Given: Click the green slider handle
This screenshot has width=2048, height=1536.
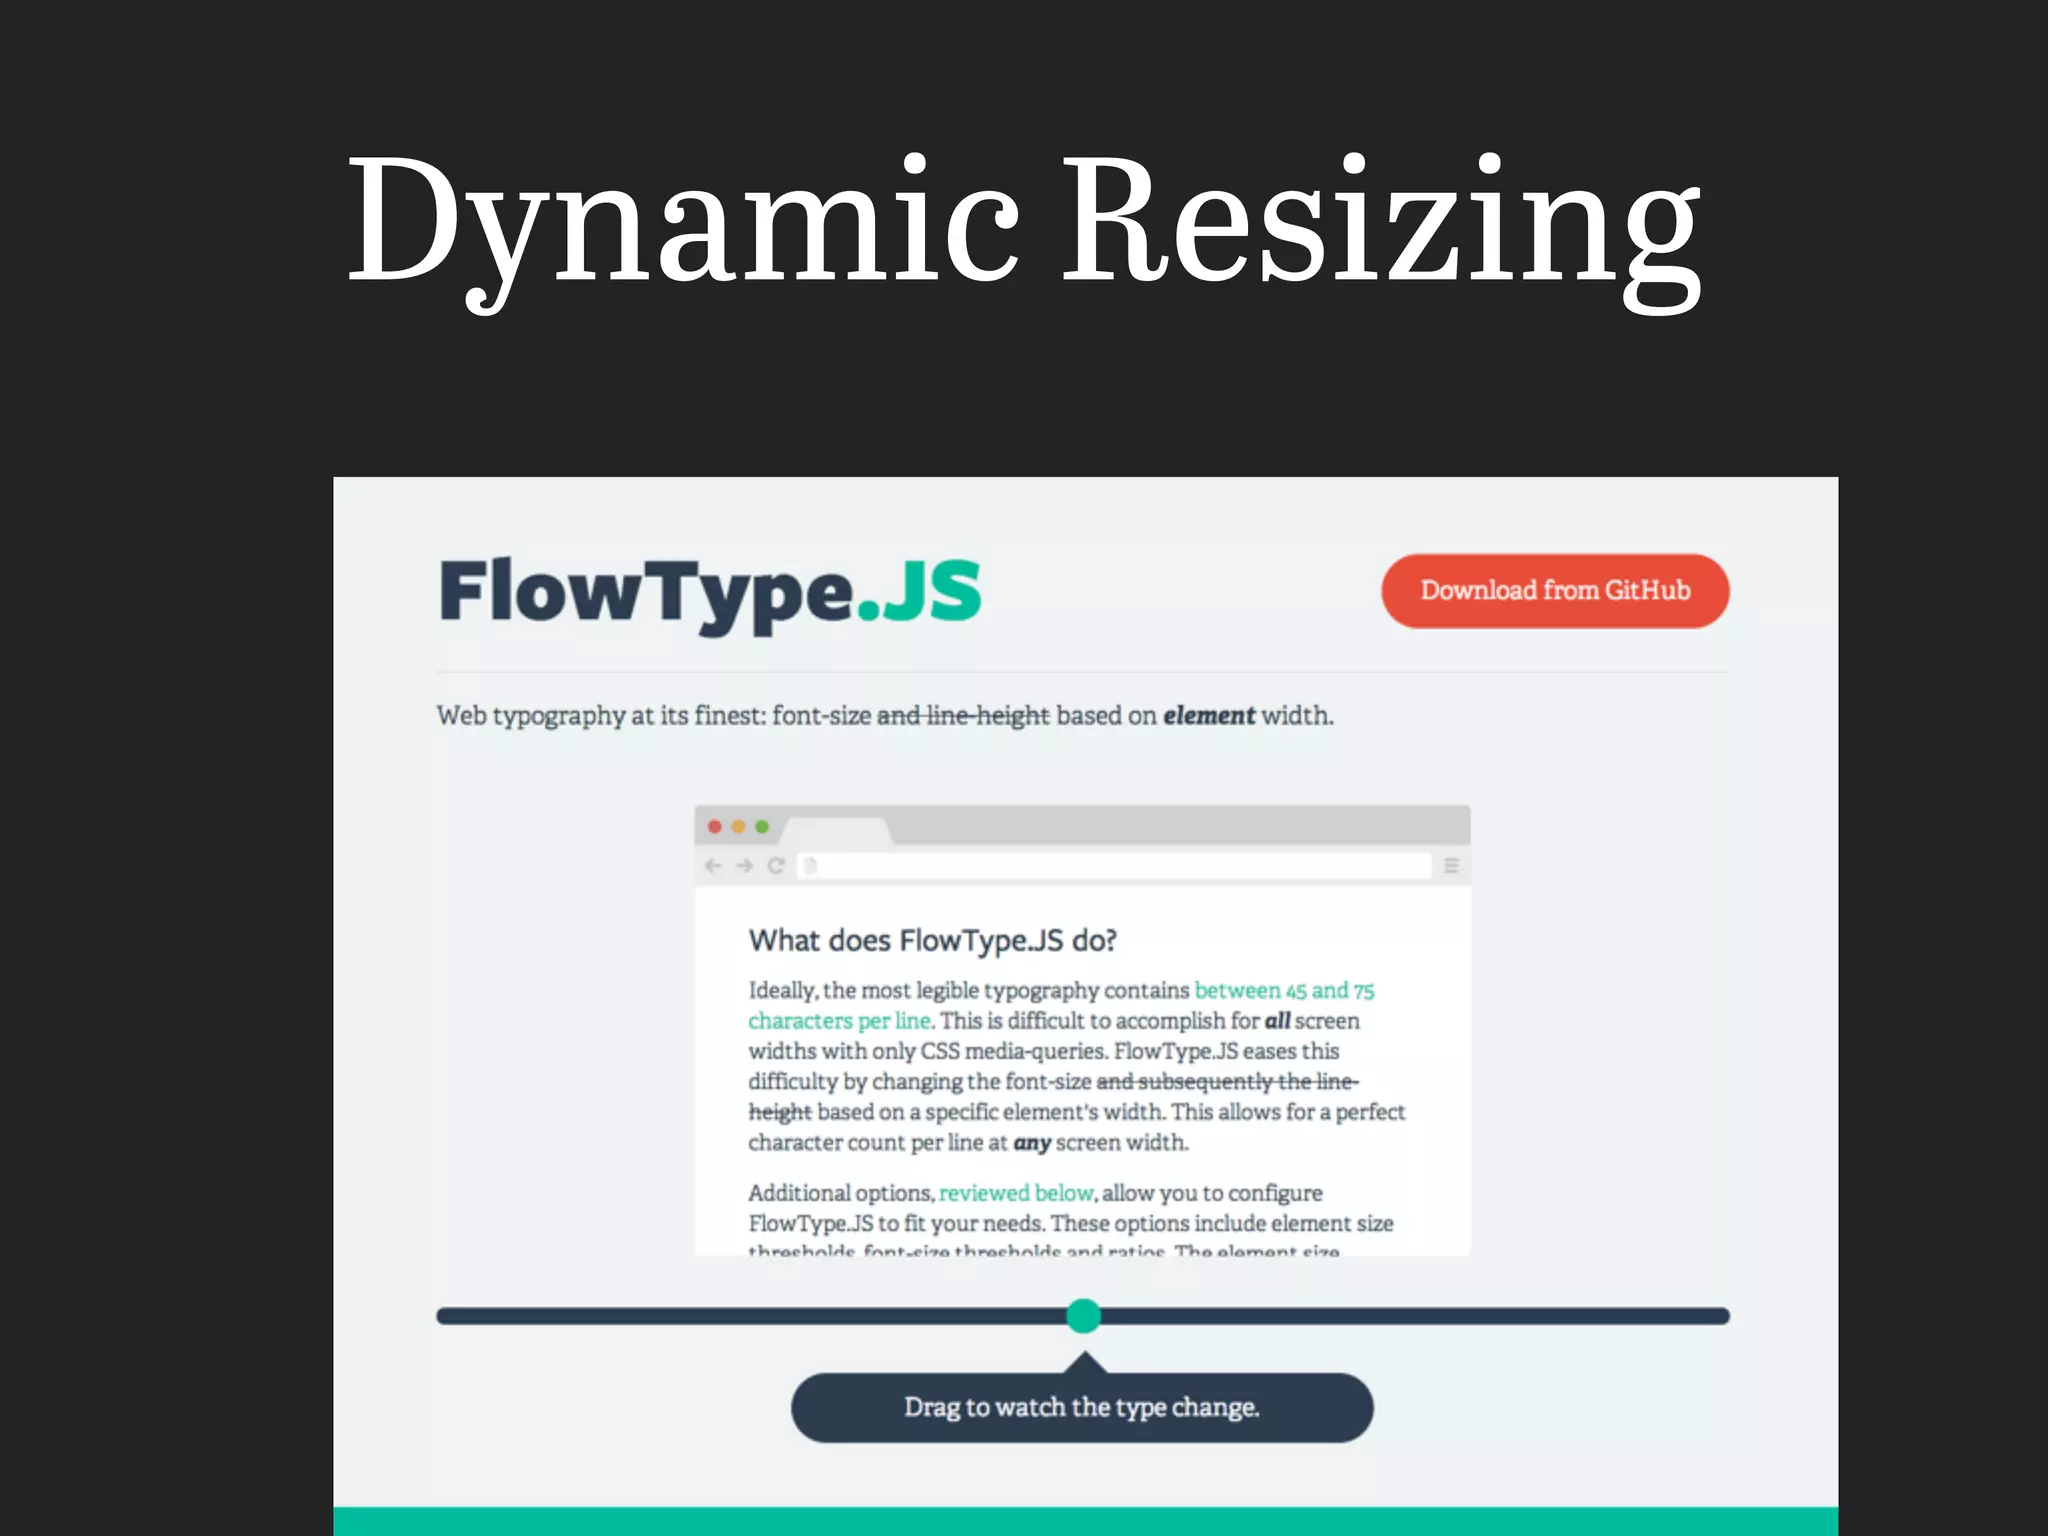Looking at the screenshot, I should click(x=1083, y=1316).
